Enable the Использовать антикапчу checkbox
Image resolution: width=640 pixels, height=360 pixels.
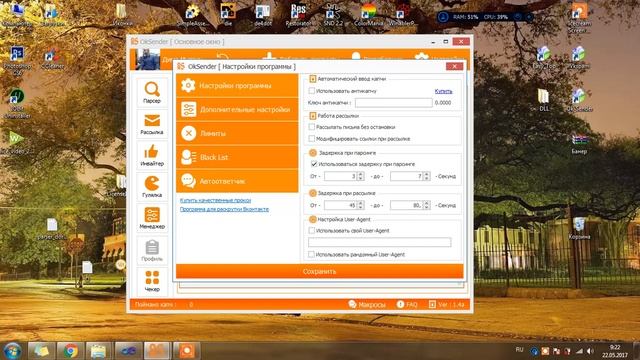click(311, 91)
